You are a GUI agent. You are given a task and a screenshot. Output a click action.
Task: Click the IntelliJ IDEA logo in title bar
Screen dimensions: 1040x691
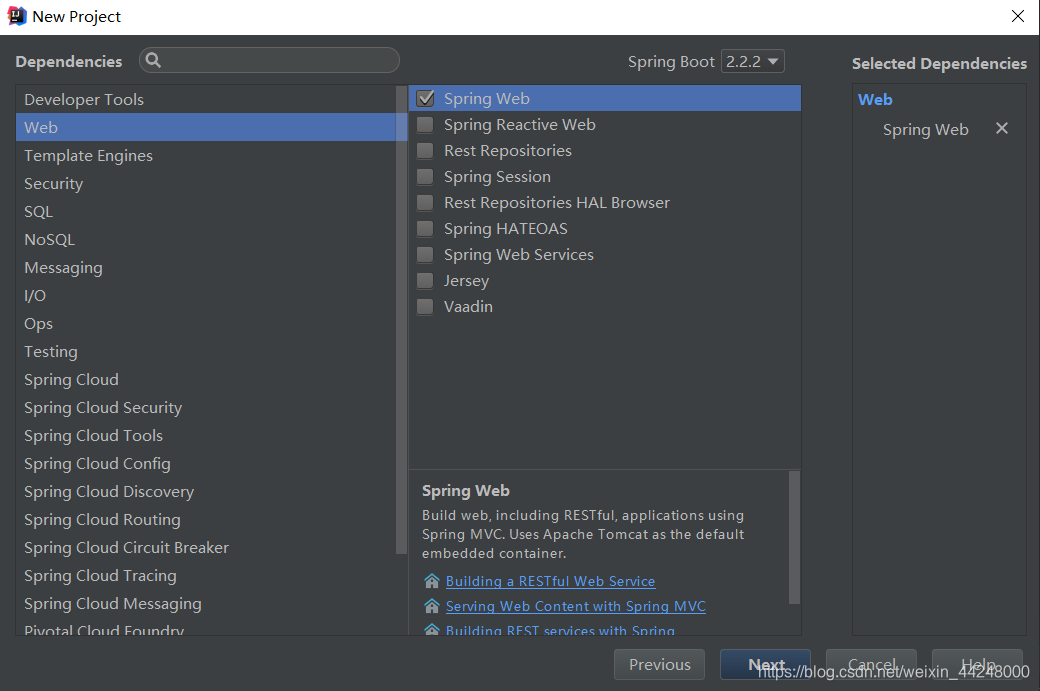pyautogui.click(x=17, y=16)
